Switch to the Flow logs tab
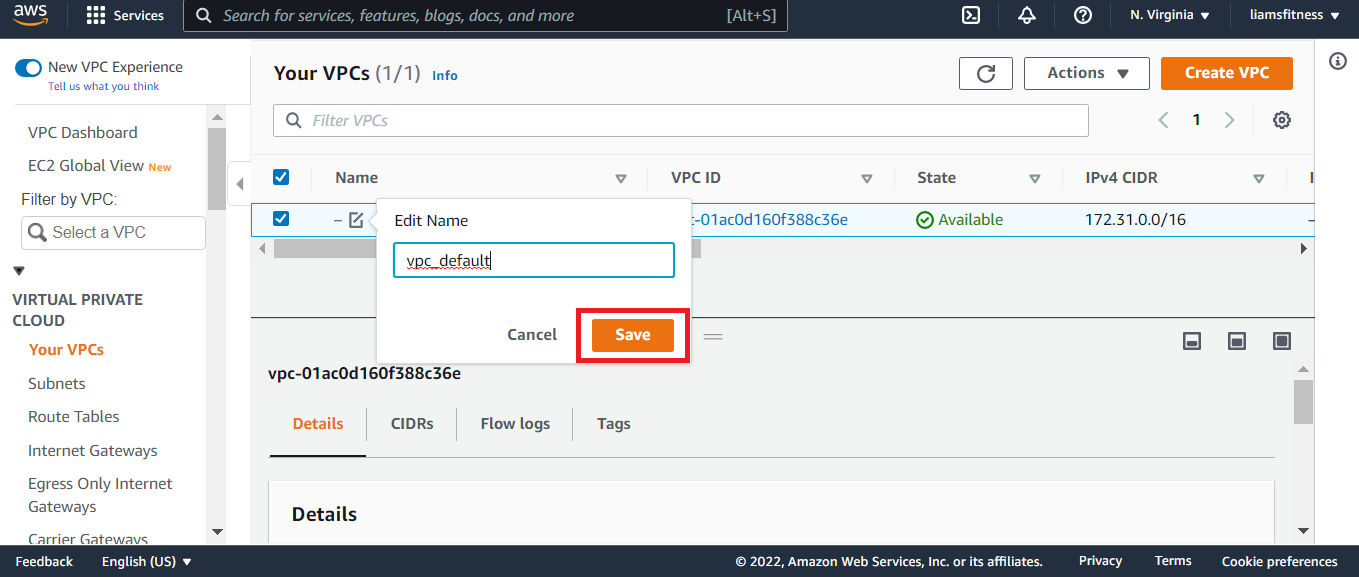1359x577 pixels. pyautogui.click(x=515, y=424)
